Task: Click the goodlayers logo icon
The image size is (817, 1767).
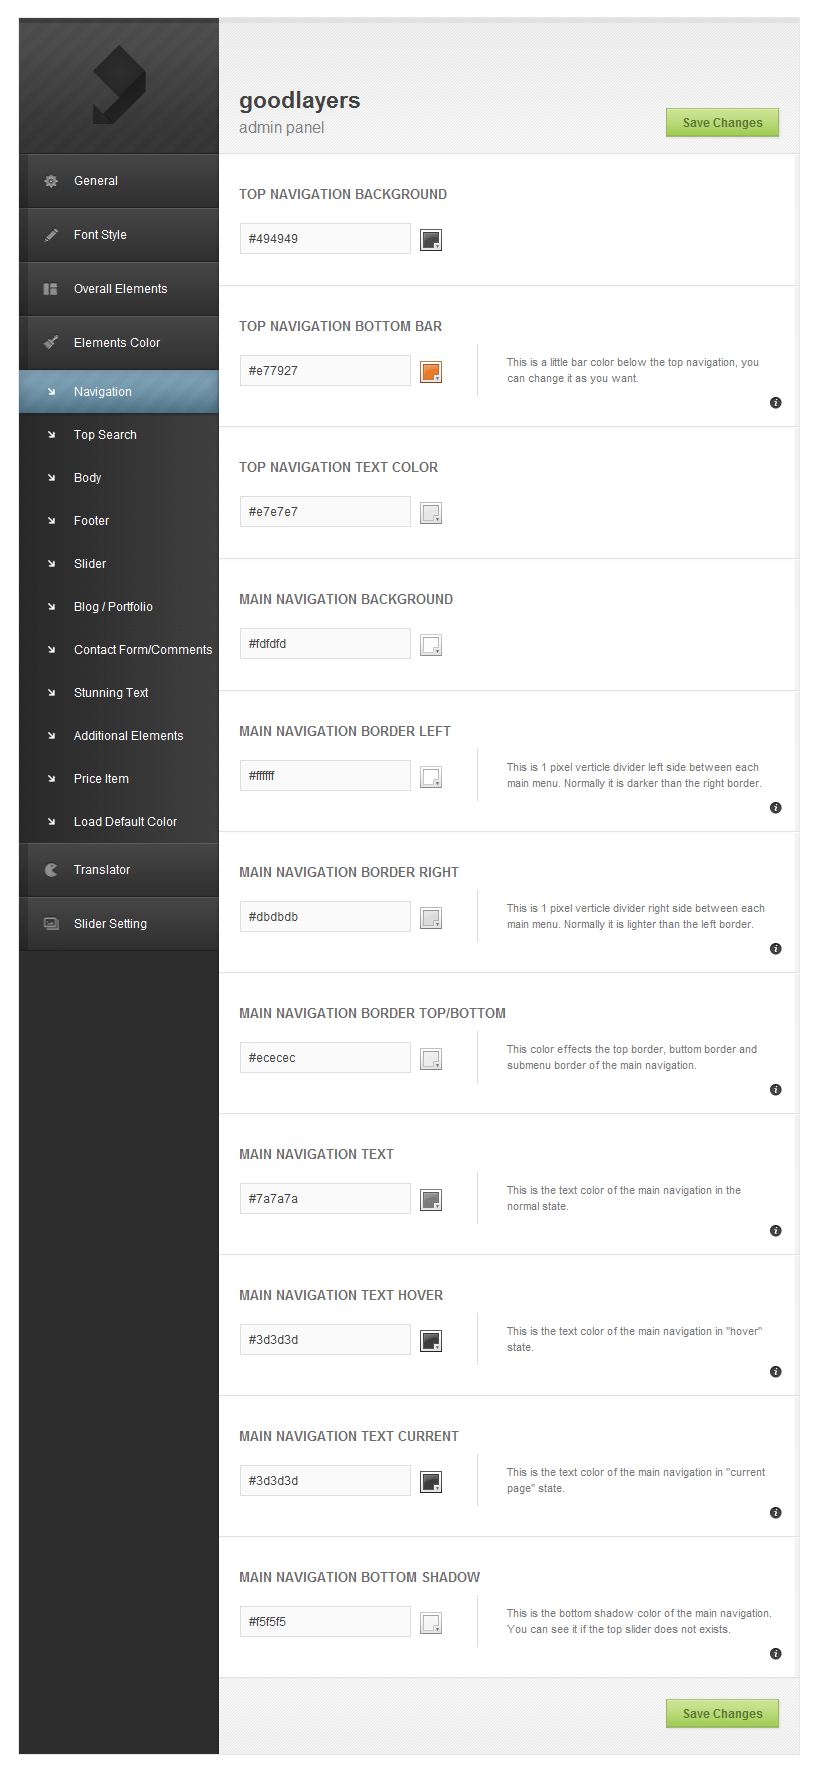Action: pyautogui.click(x=119, y=85)
